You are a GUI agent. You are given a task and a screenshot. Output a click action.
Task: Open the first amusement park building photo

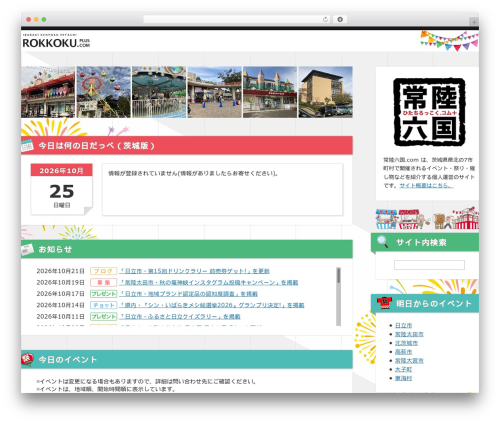tap(48, 92)
